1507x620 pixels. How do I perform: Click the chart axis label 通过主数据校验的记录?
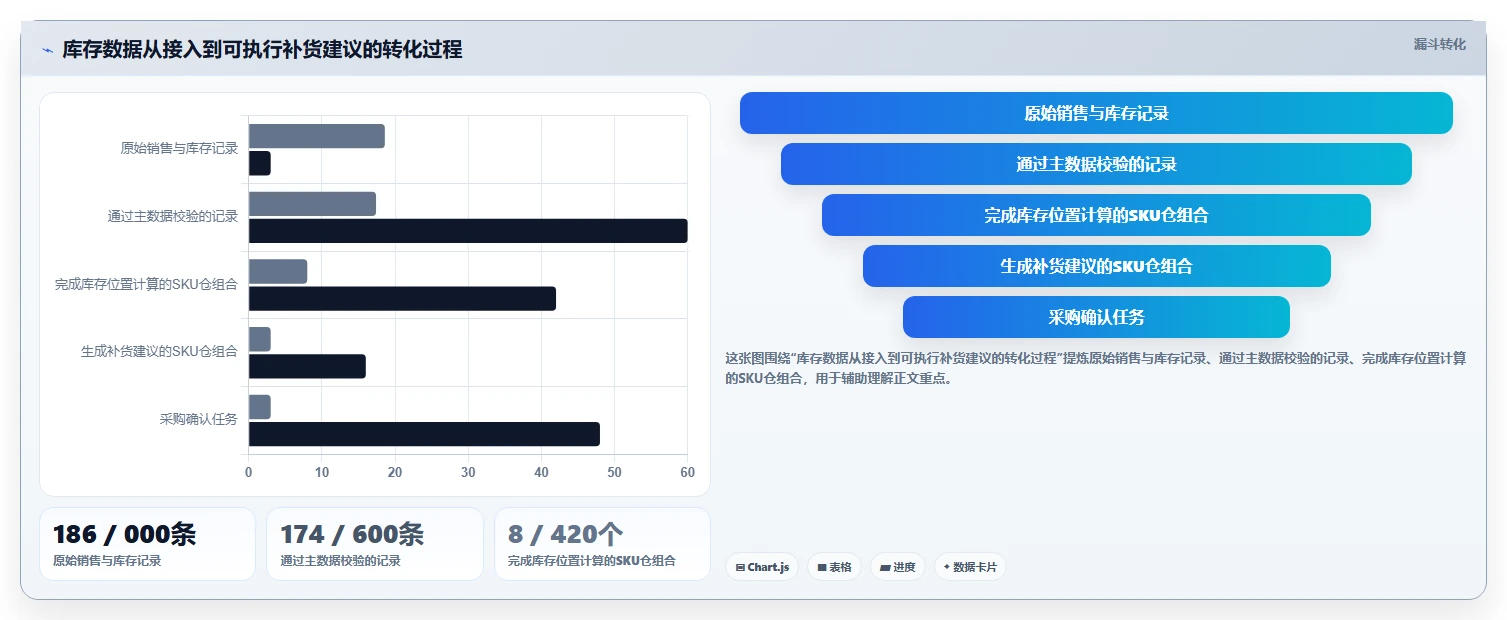pyautogui.click(x=173, y=216)
